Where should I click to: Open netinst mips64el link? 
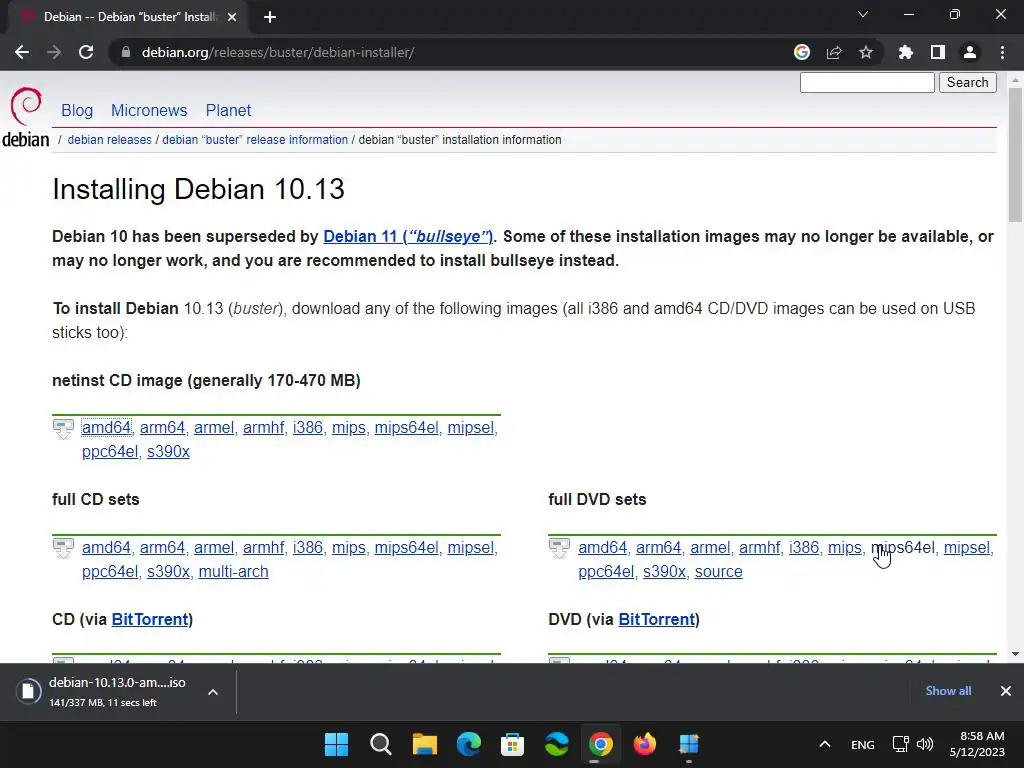[406, 428]
